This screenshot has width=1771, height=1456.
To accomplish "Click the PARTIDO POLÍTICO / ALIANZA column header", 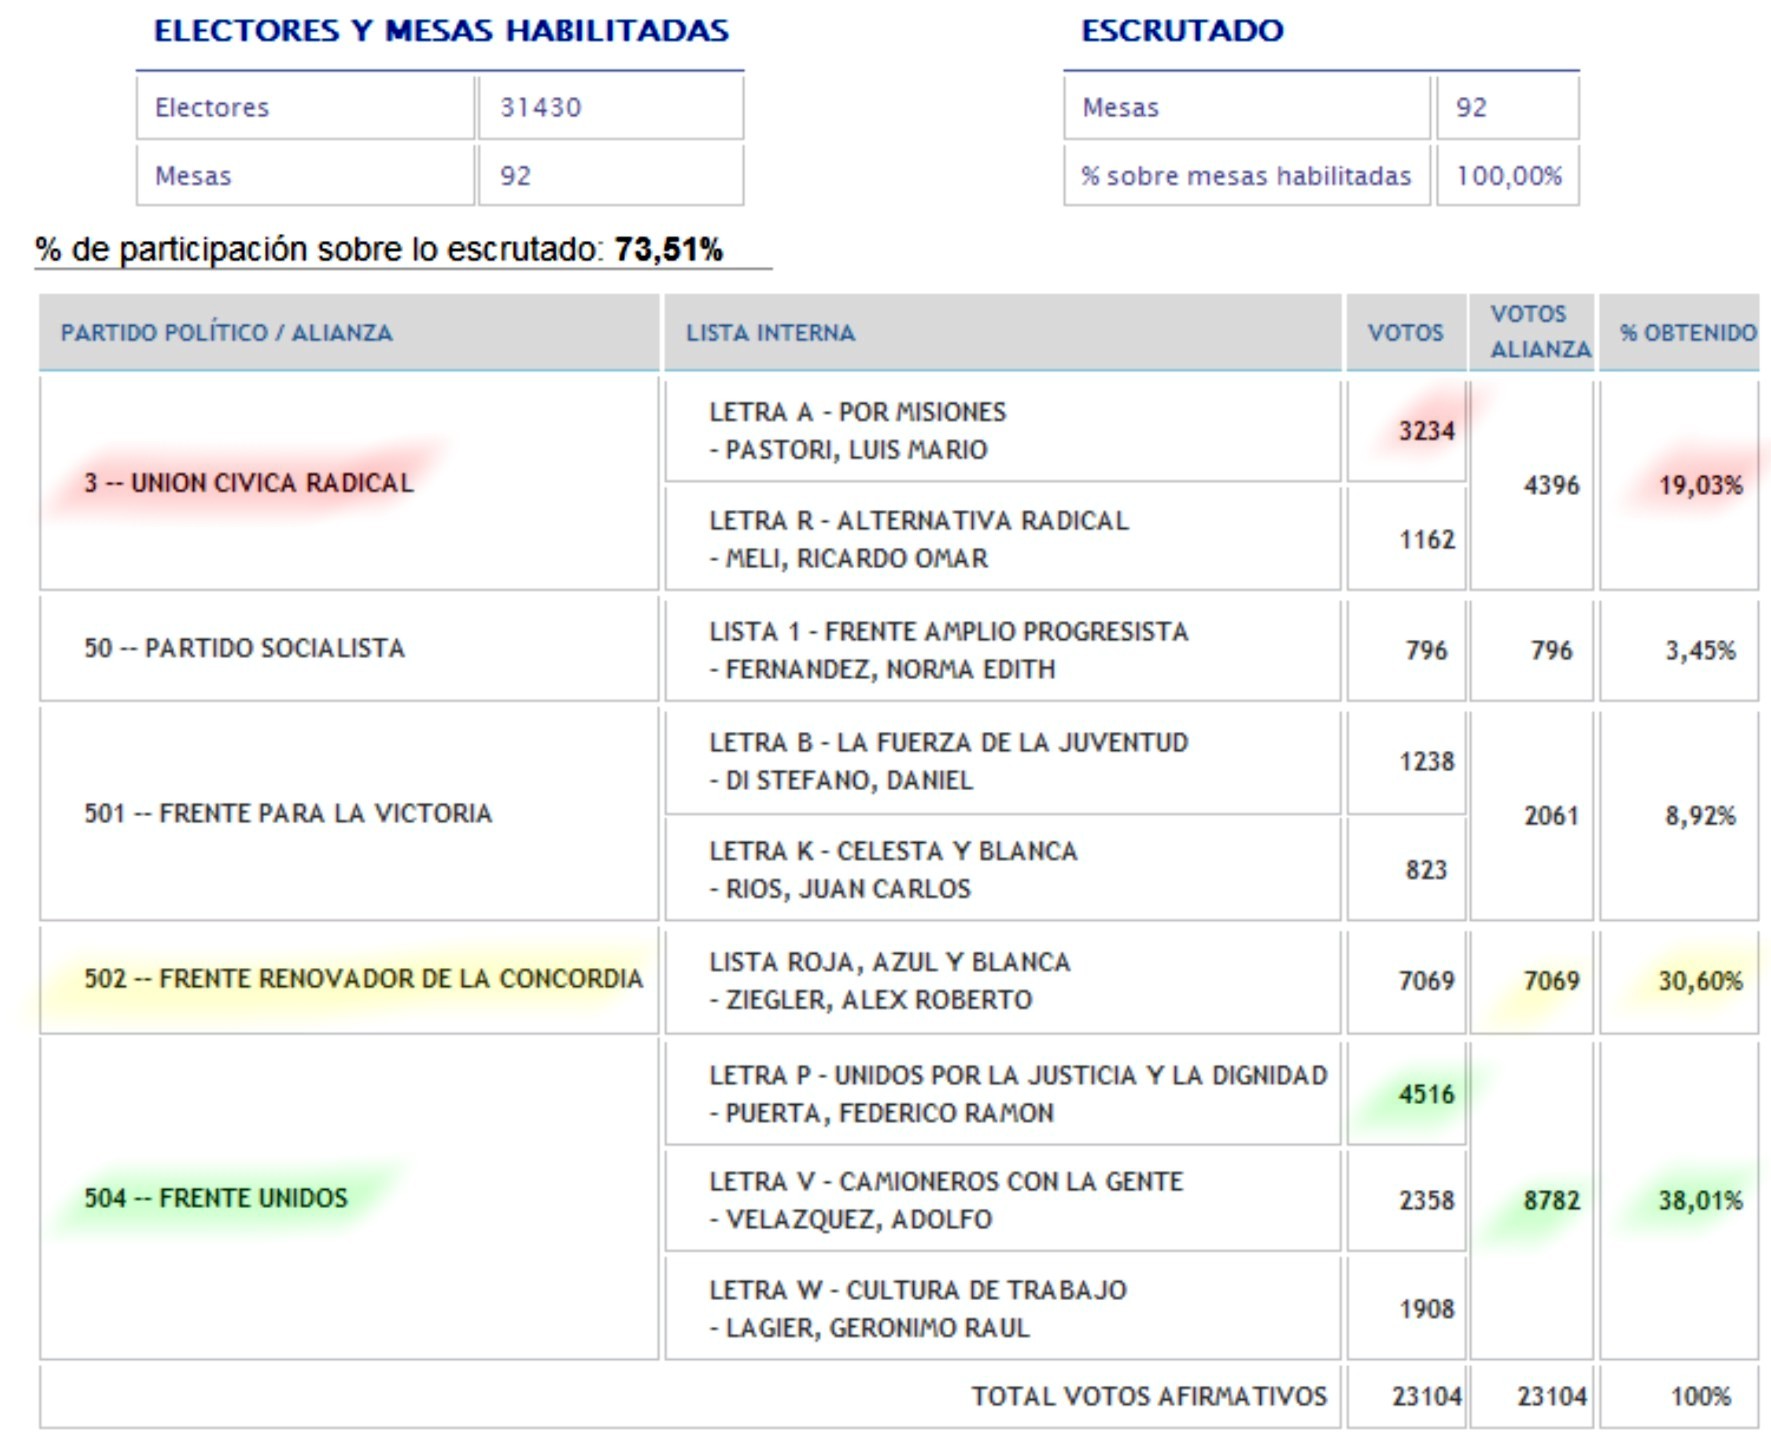I will 226,333.
